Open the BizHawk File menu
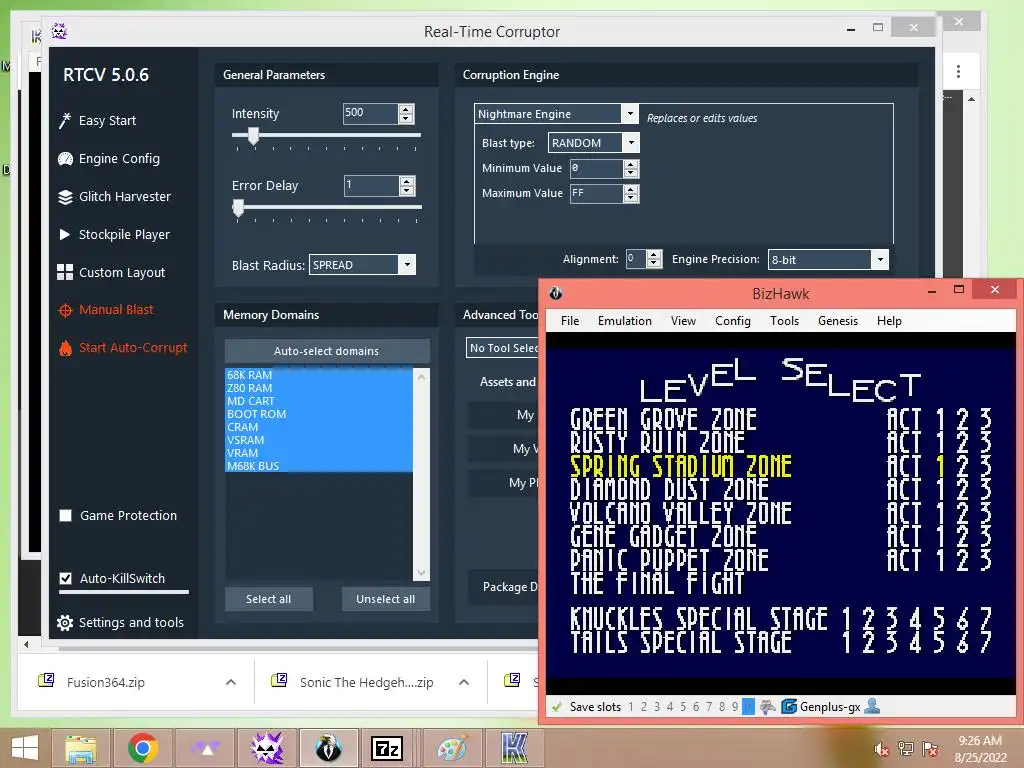This screenshot has height=768, width=1024. click(569, 321)
